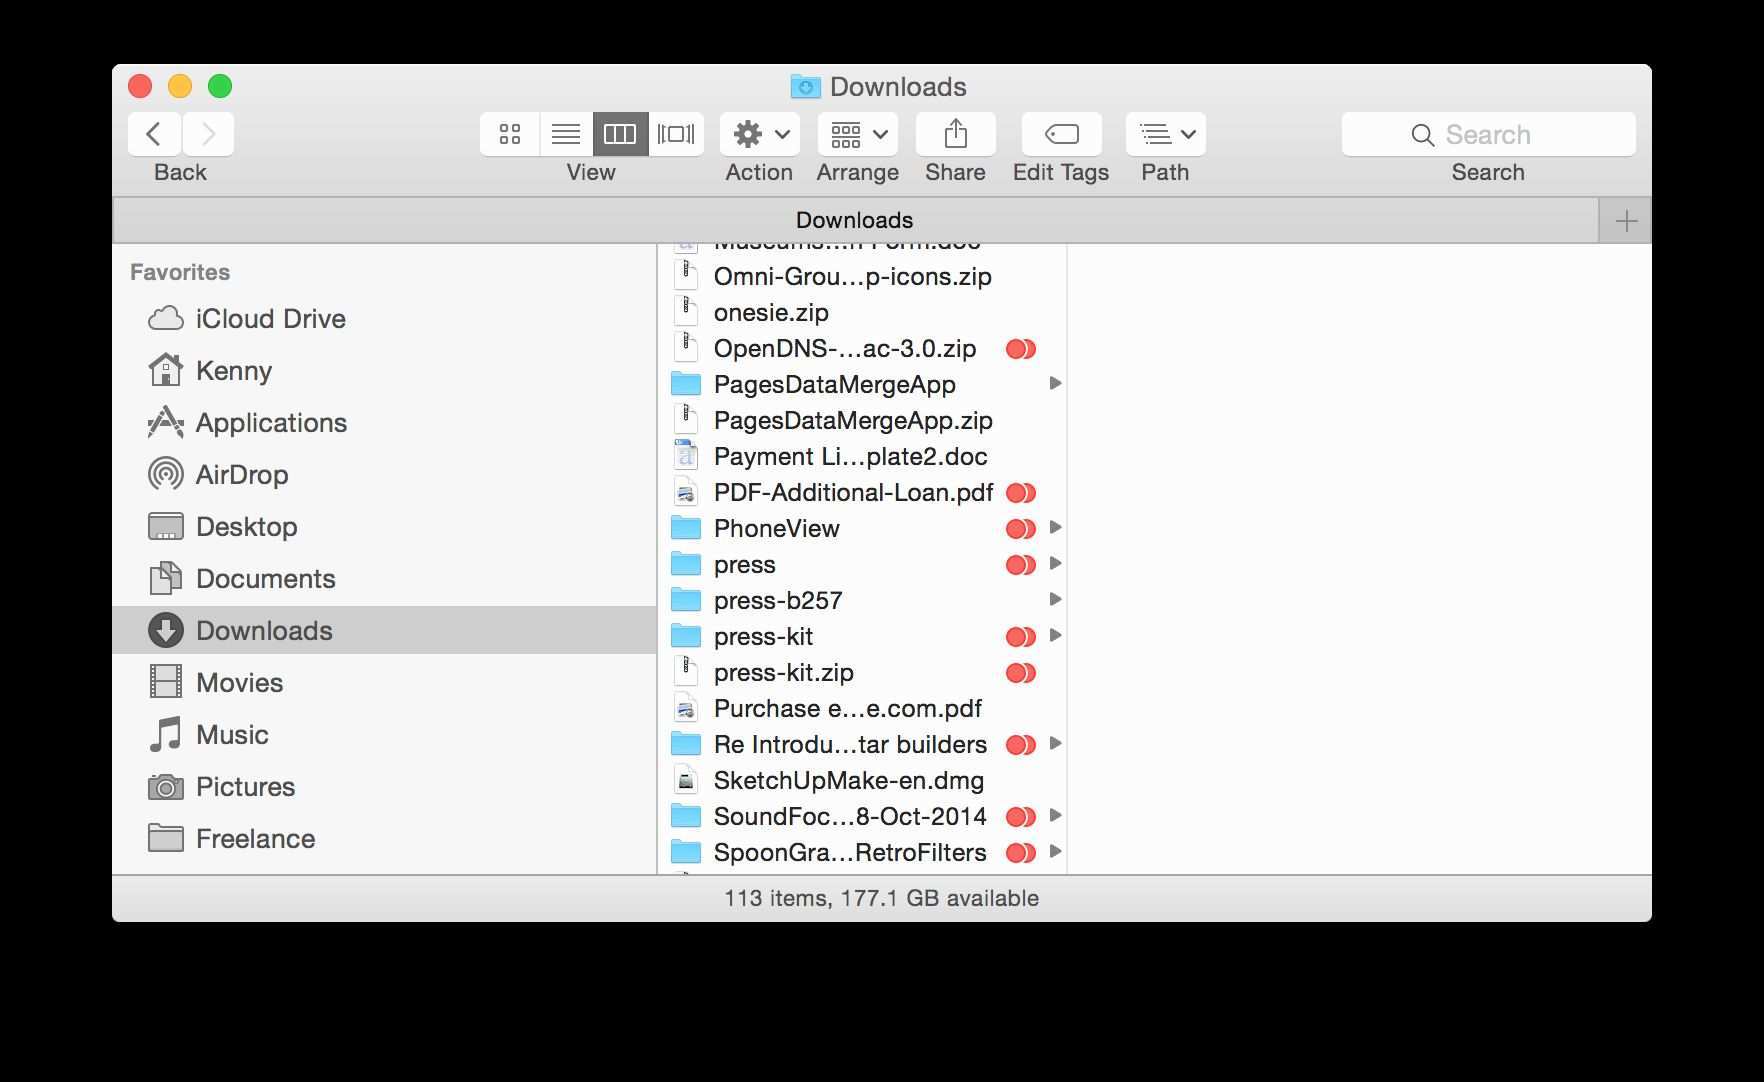Select SketchUpMake-en.dmg file
This screenshot has height=1082, width=1764.
(848, 781)
